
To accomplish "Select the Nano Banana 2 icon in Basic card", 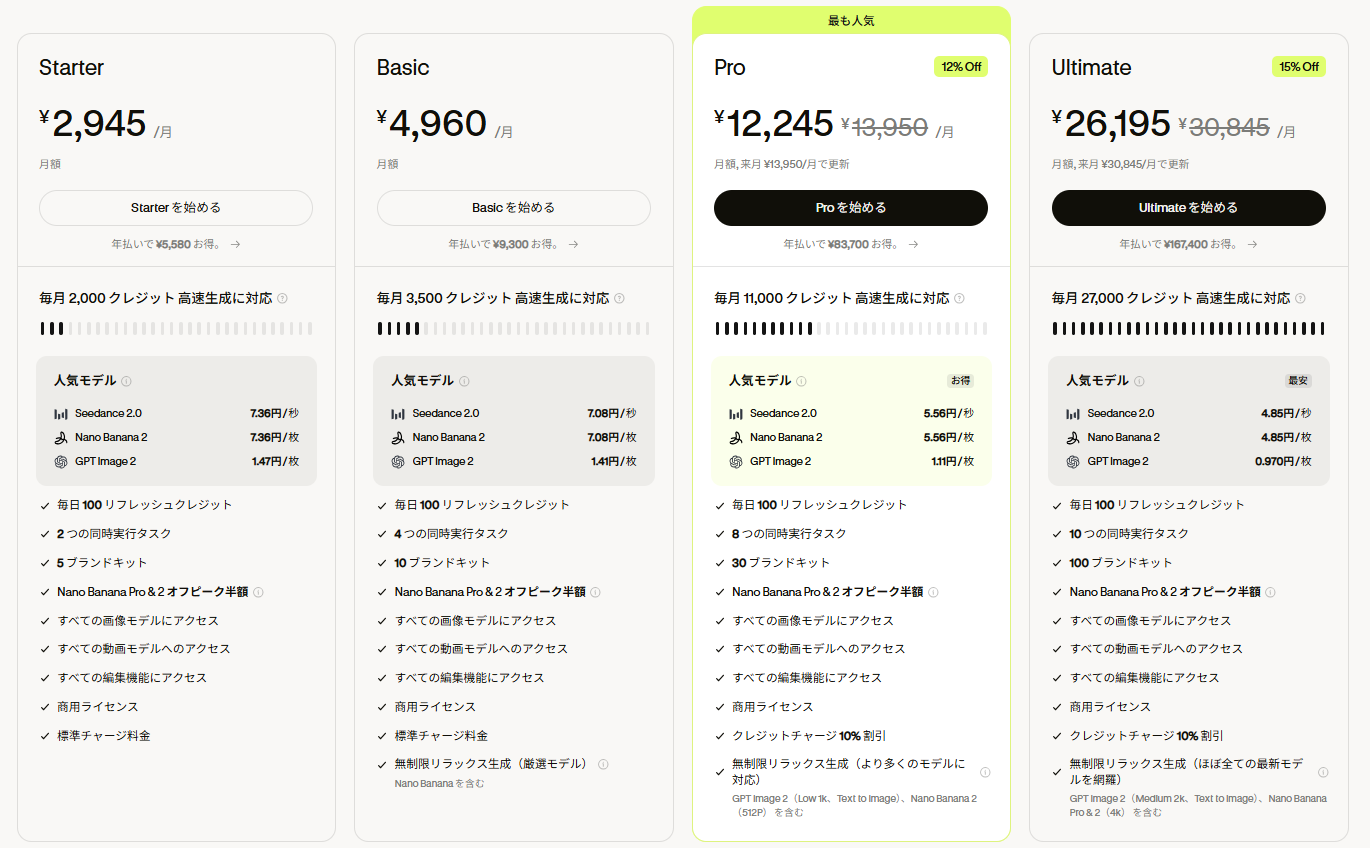I will click(x=398, y=437).
